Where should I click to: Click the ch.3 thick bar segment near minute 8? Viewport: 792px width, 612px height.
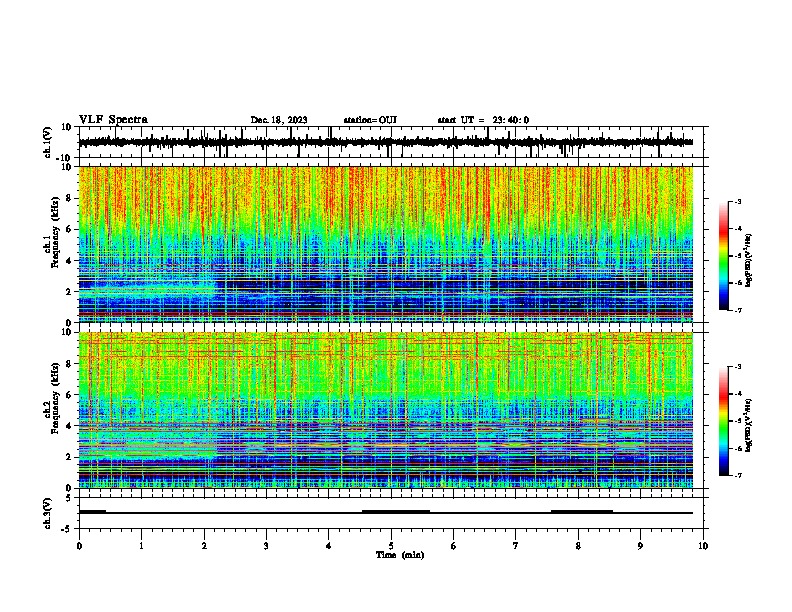(x=582, y=512)
